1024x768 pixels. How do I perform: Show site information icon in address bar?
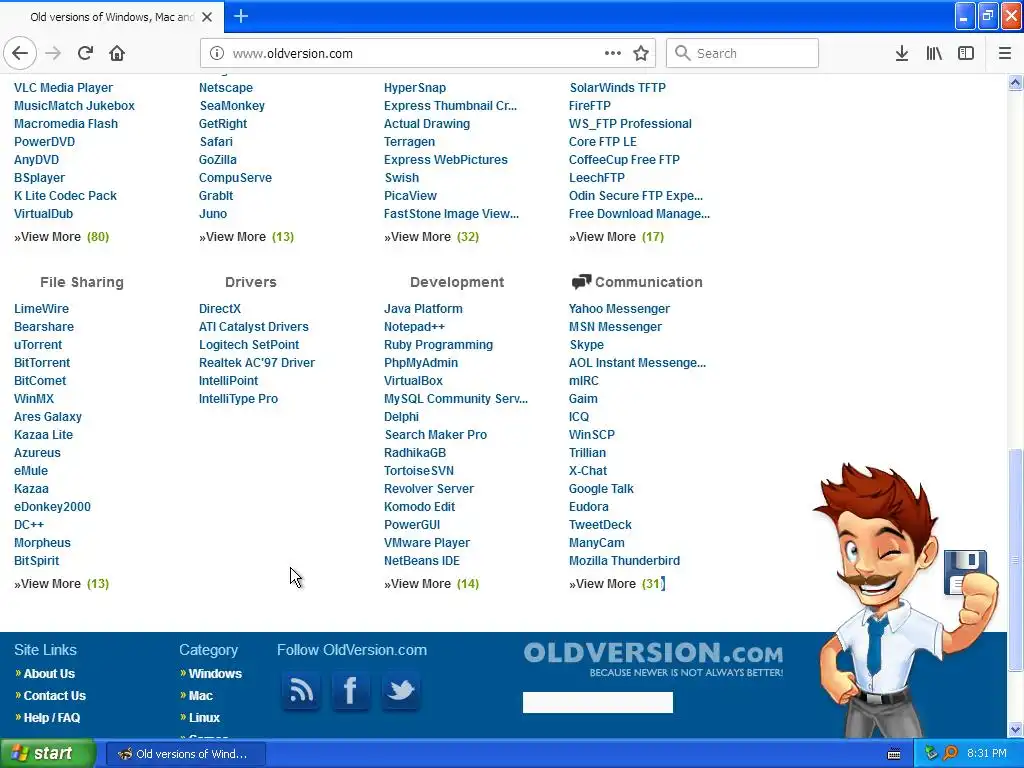coord(217,53)
